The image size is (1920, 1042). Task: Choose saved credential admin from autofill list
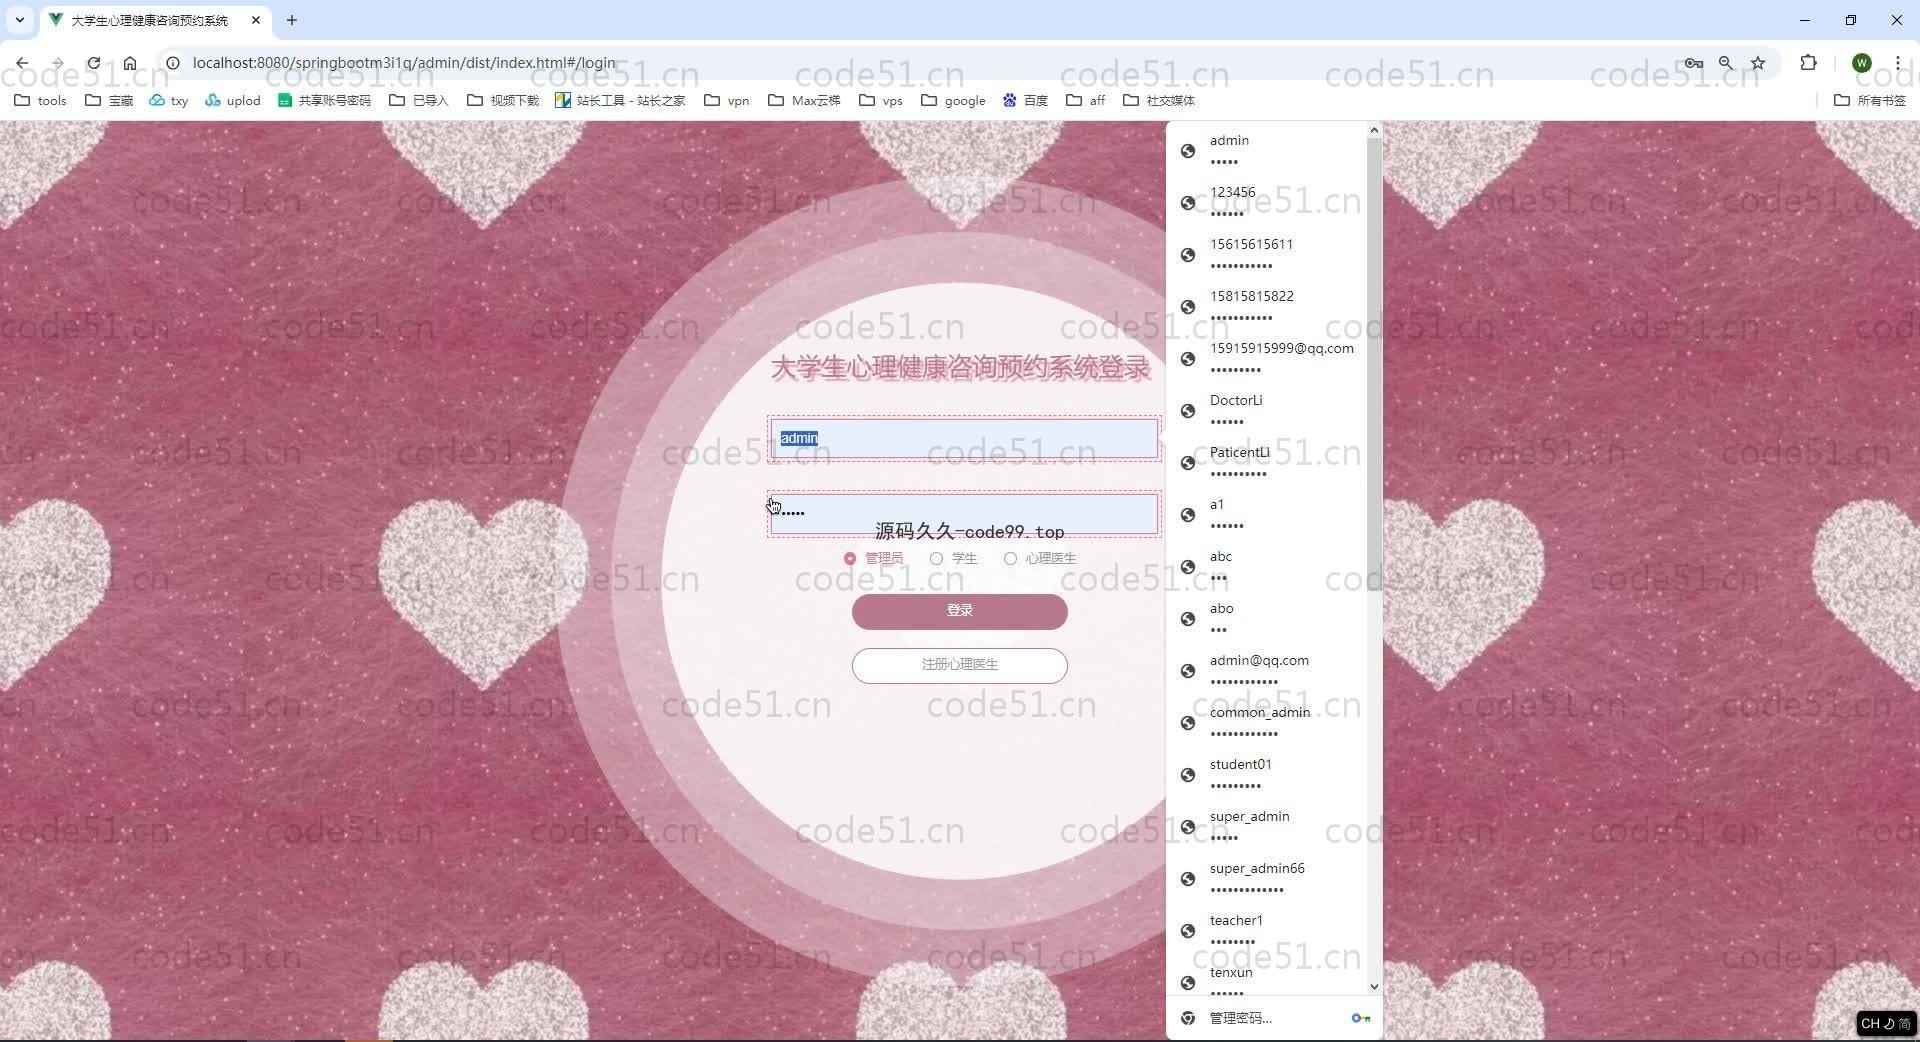[1266, 150]
